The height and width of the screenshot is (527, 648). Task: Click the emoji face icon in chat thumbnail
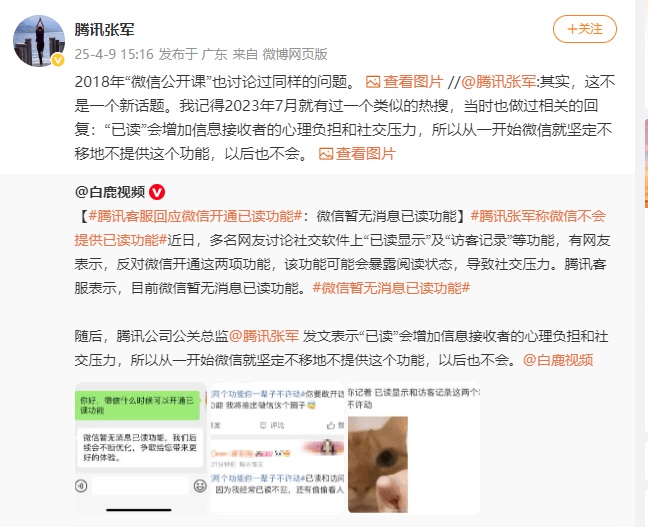[200, 486]
